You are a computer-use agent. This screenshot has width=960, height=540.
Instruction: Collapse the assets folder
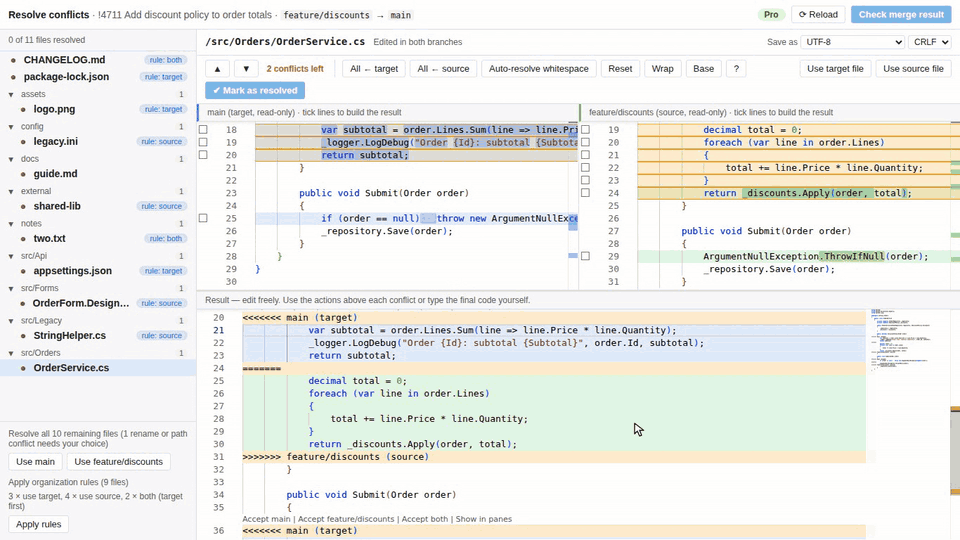tap(11, 94)
